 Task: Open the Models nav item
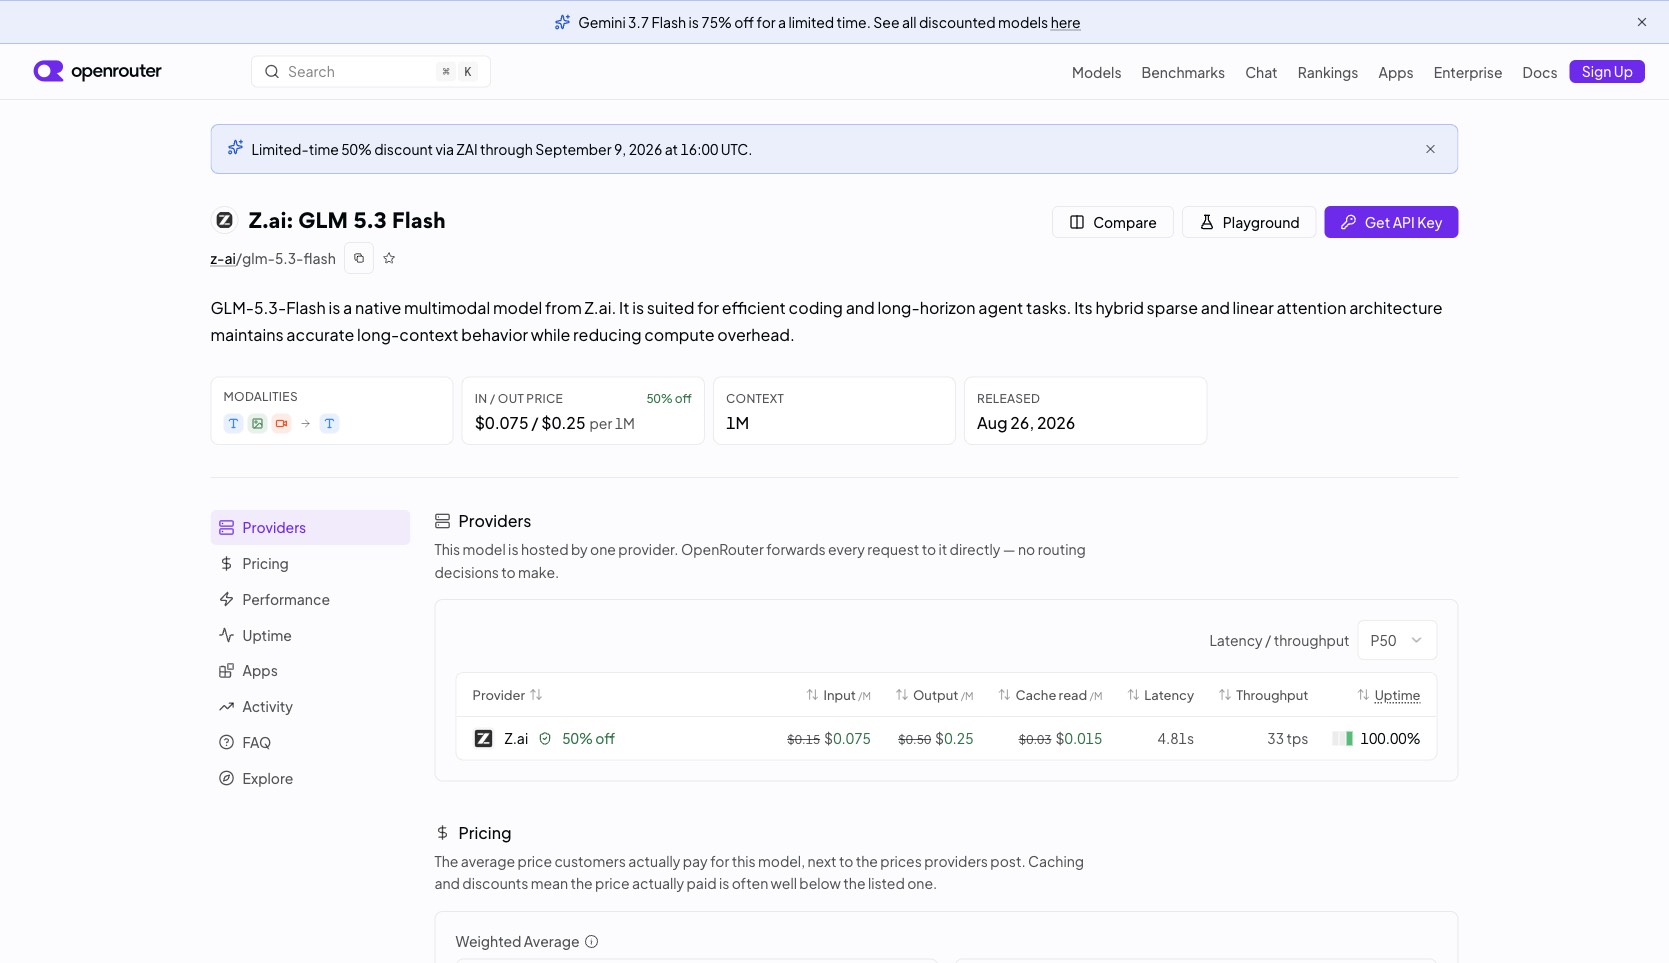[x=1096, y=73]
